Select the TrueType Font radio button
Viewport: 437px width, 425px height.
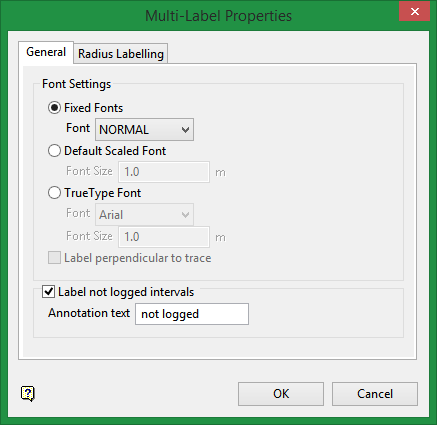tap(54, 193)
